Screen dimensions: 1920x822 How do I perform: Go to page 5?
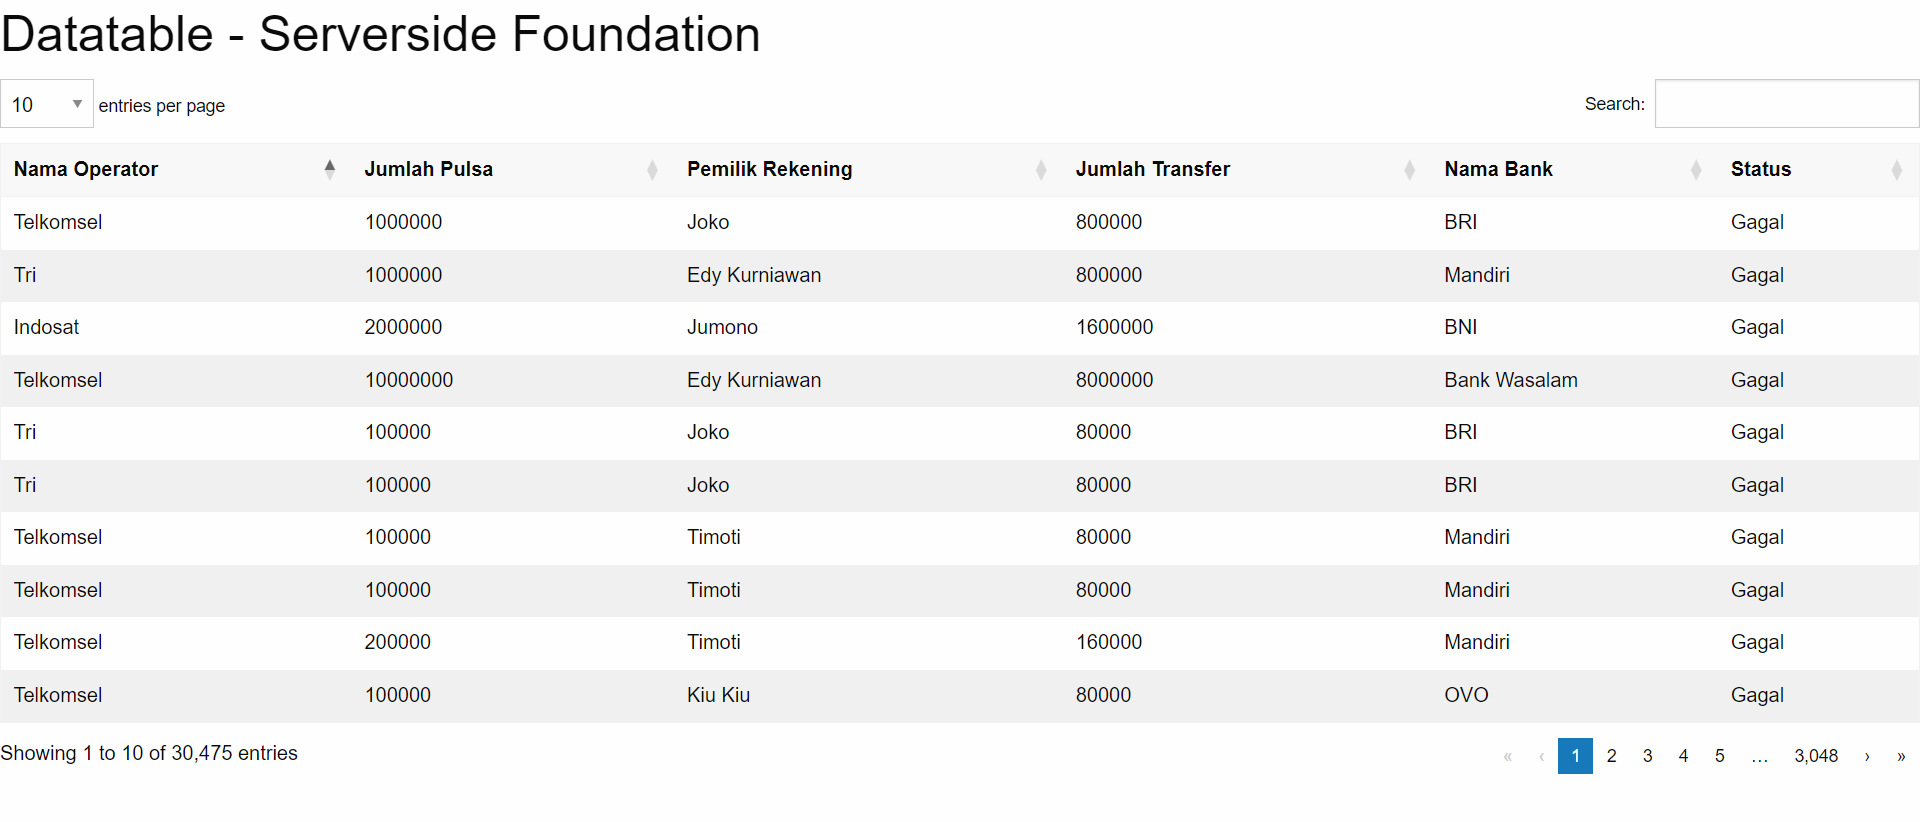(x=1719, y=756)
